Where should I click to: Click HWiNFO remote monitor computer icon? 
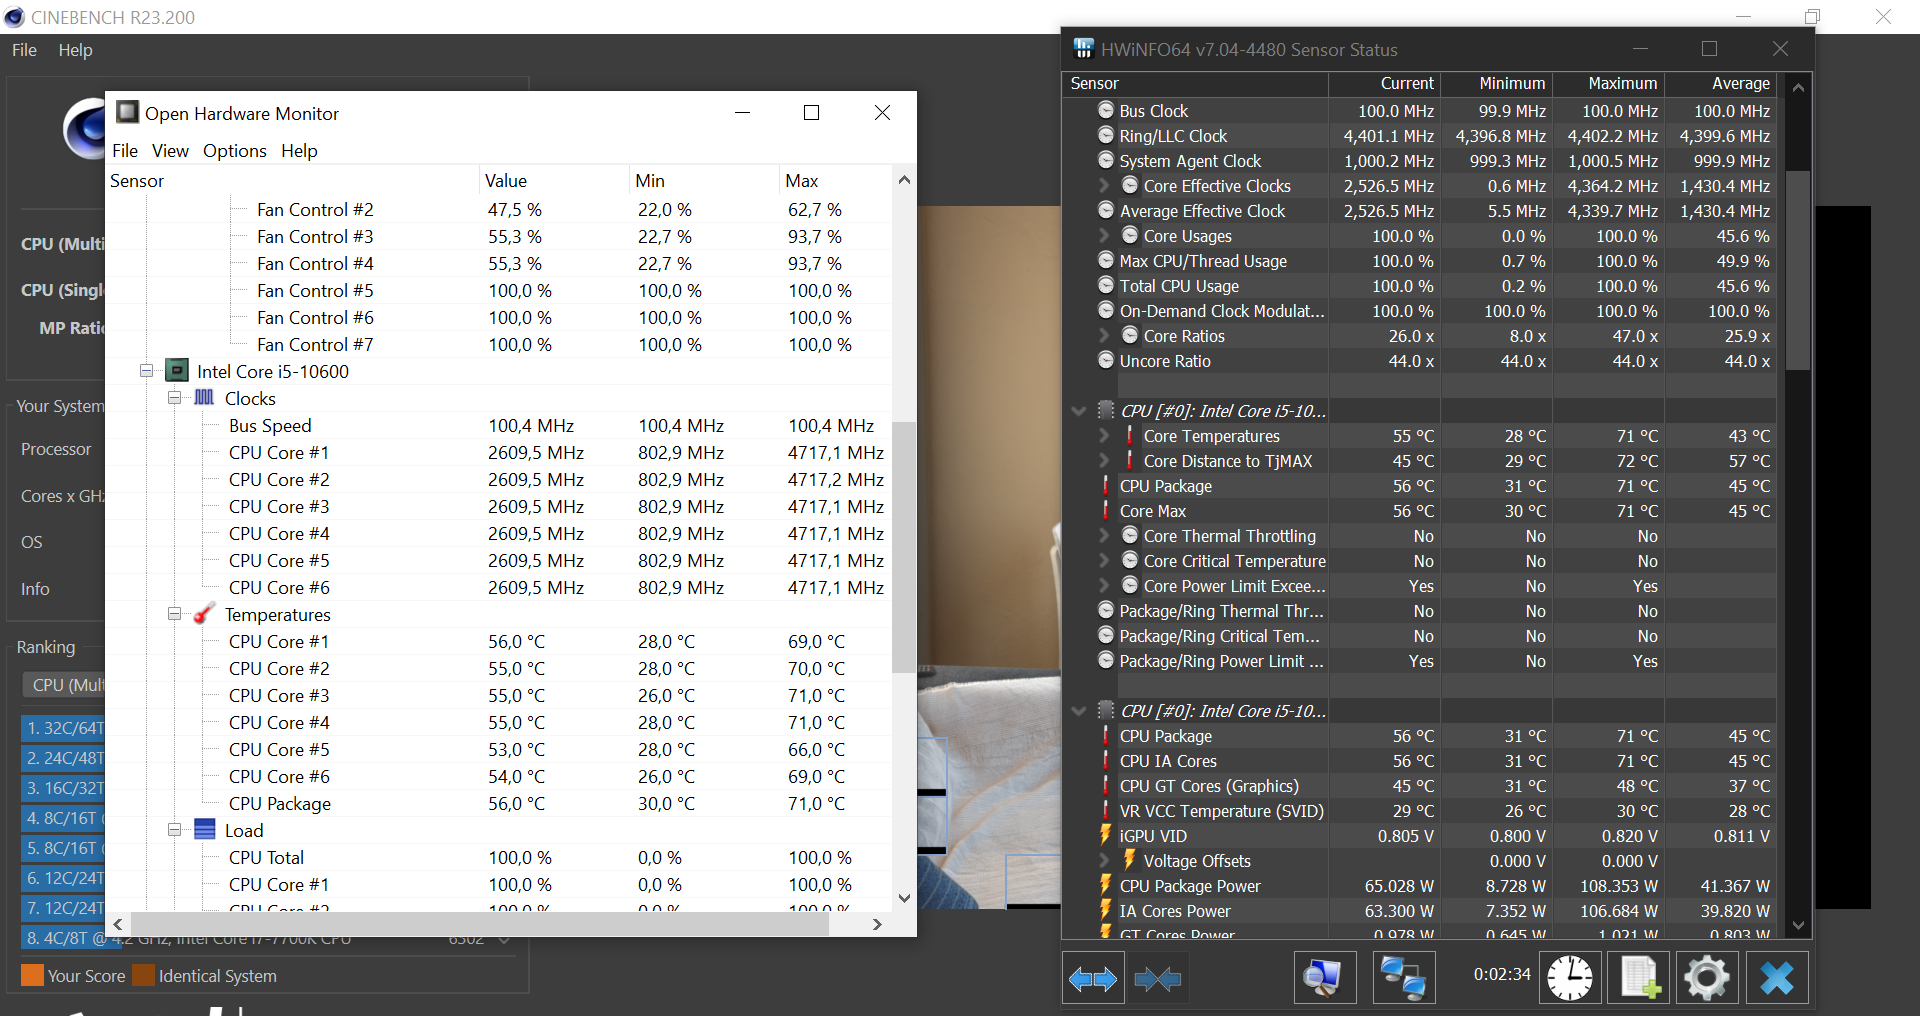pos(1323,977)
